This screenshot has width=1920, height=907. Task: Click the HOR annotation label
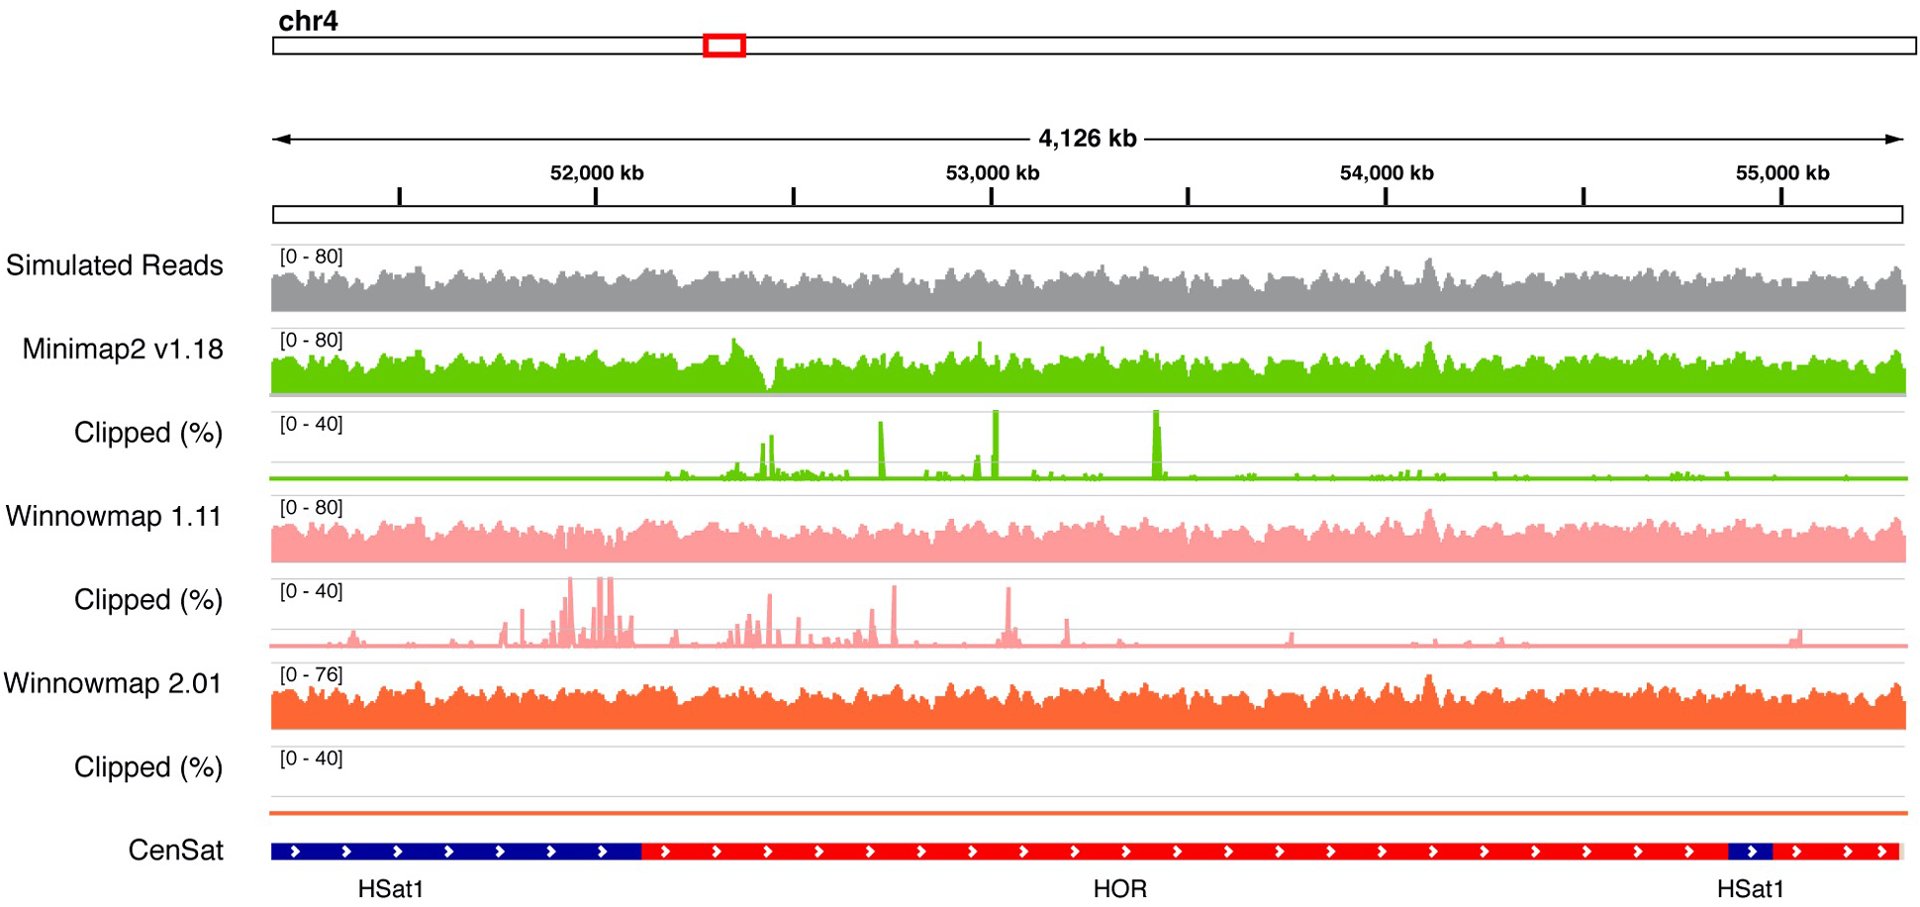[x=1120, y=889]
